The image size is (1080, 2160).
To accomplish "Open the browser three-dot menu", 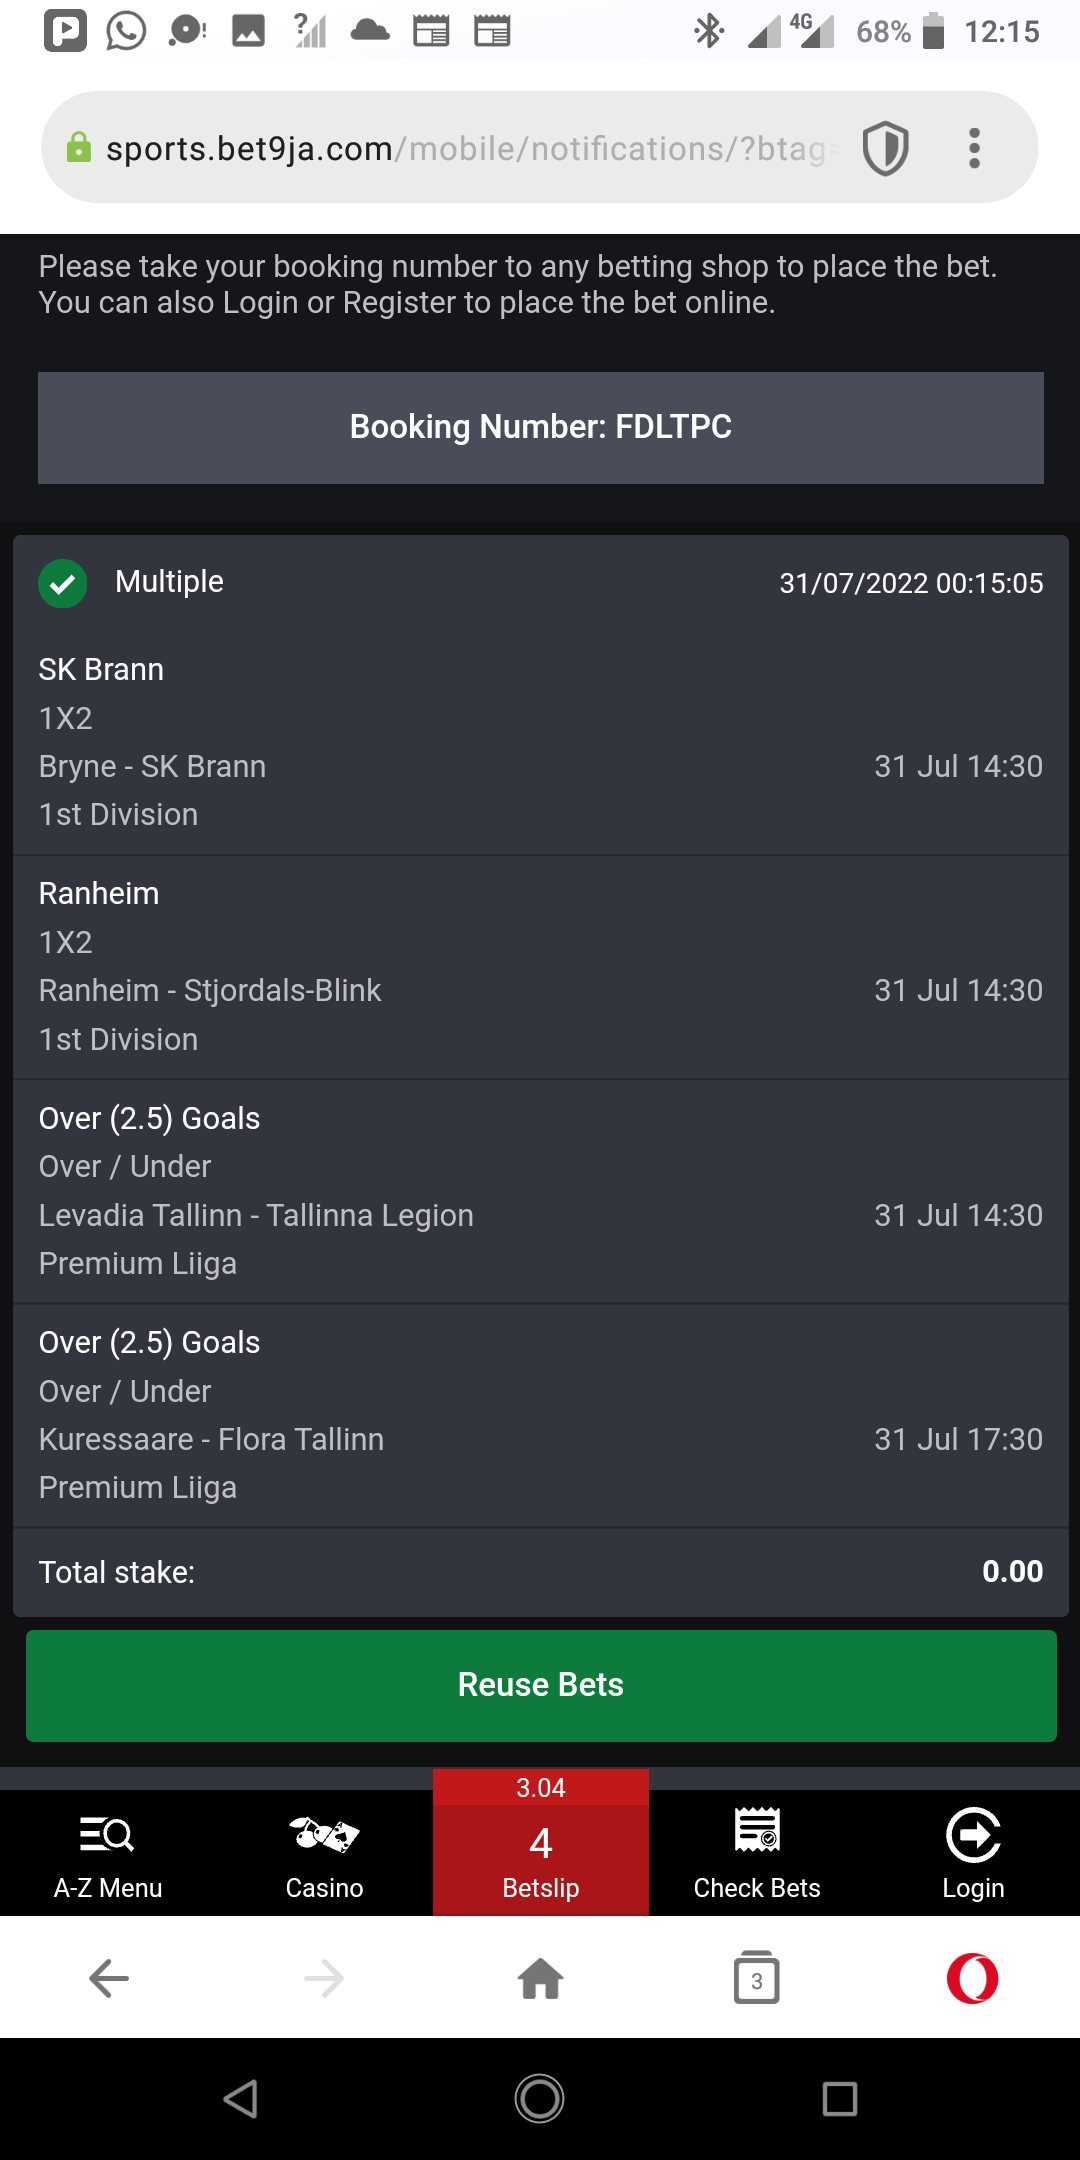I will [x=974, y=148].
